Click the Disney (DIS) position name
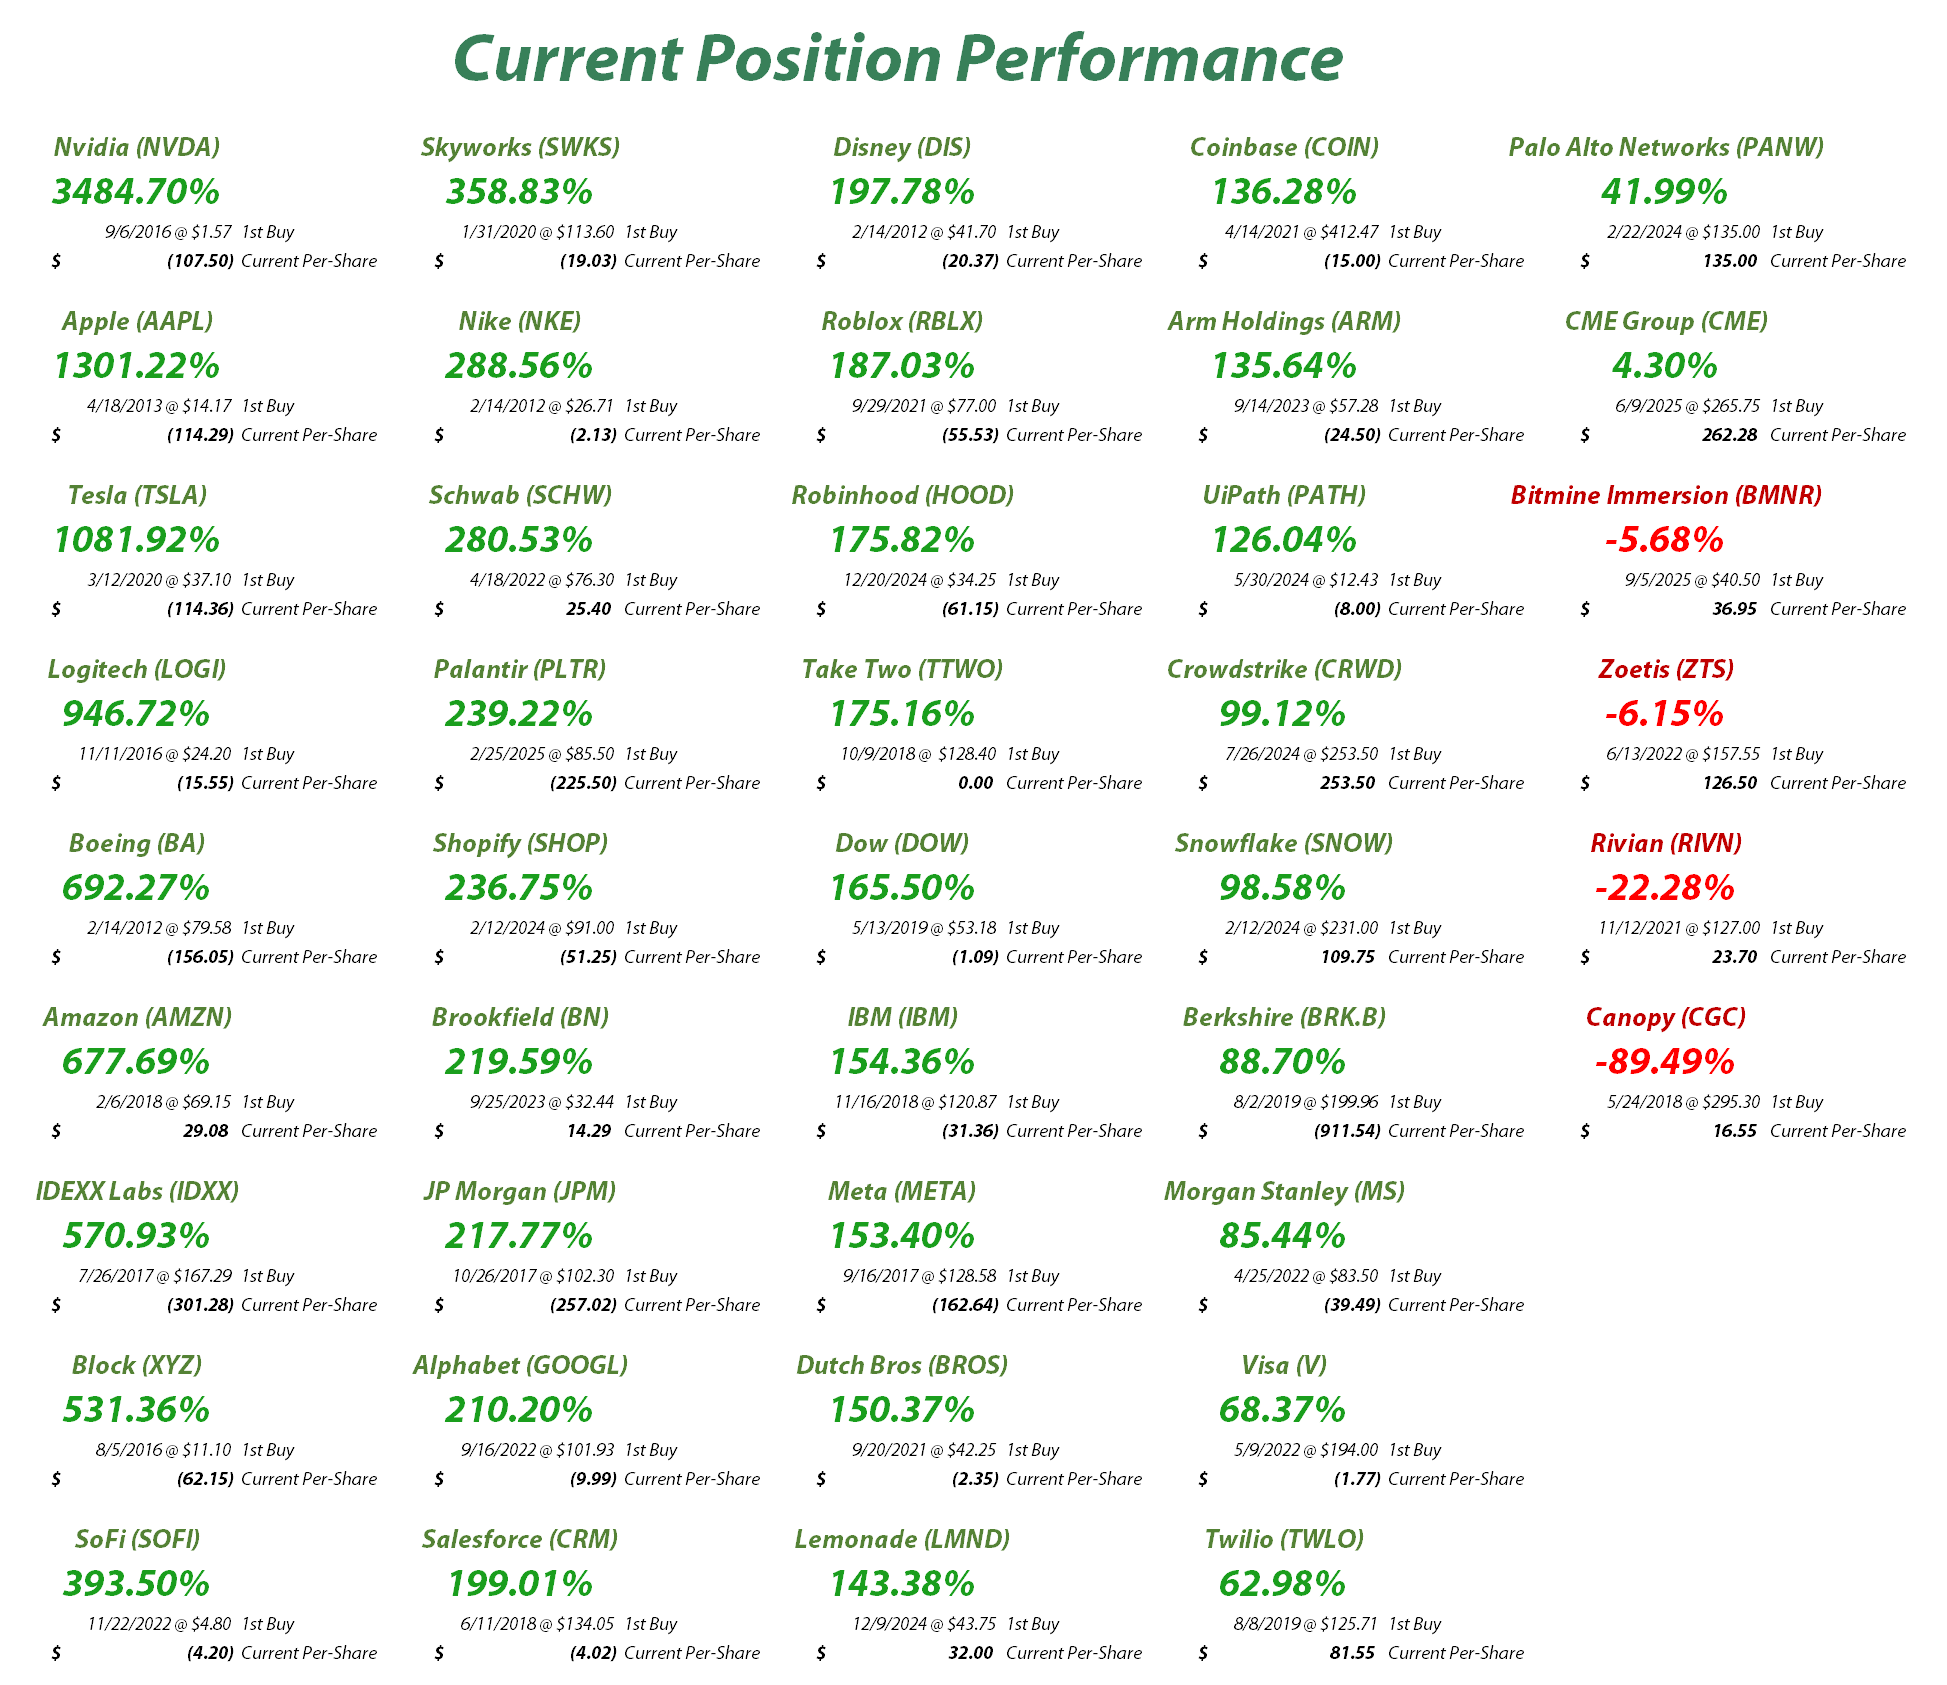This screenshot has height=1685, width=1947. point(902,147)
